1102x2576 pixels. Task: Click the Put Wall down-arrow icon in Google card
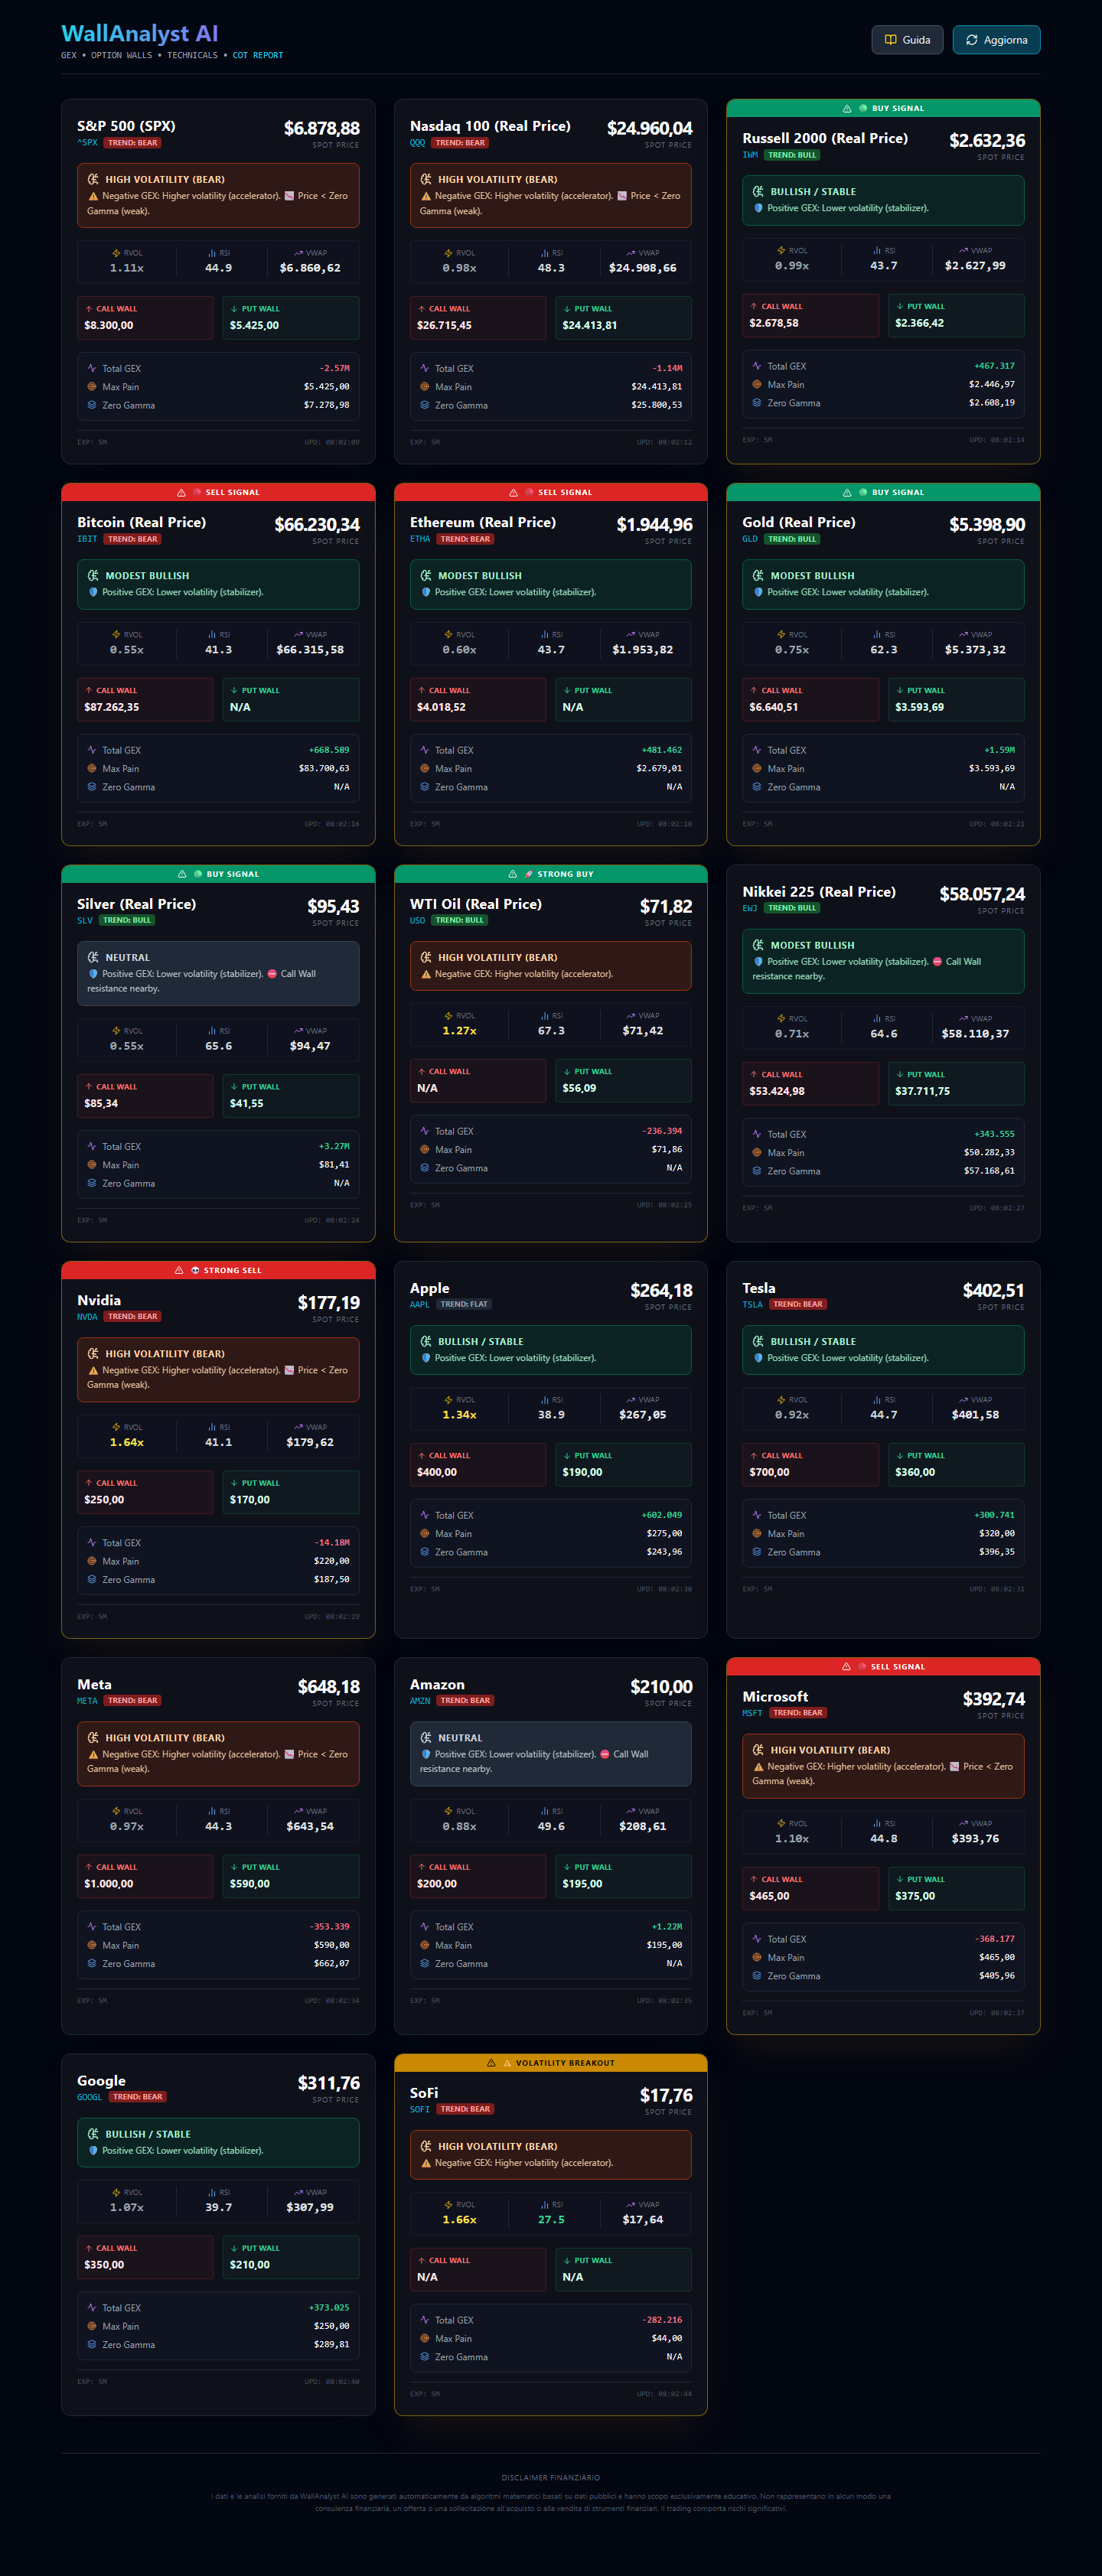[x=234, y=2248]
